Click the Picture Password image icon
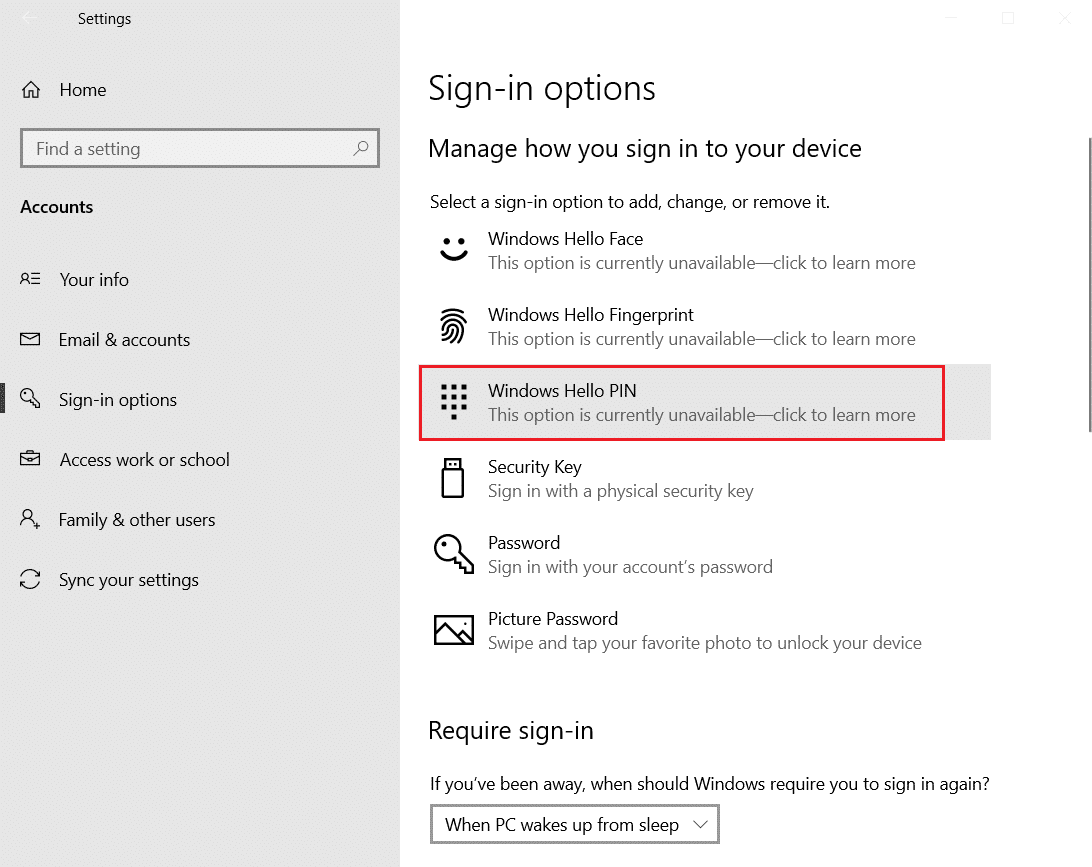This screenshot has width=1092, height=867. click(453, 630)
